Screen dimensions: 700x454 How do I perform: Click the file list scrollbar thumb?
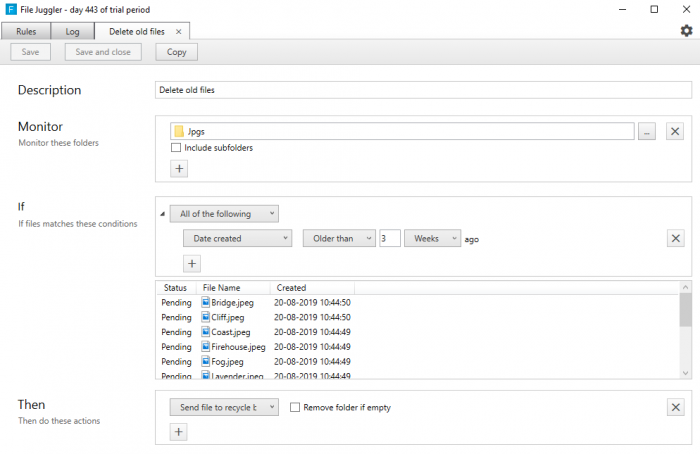point(685,310)
